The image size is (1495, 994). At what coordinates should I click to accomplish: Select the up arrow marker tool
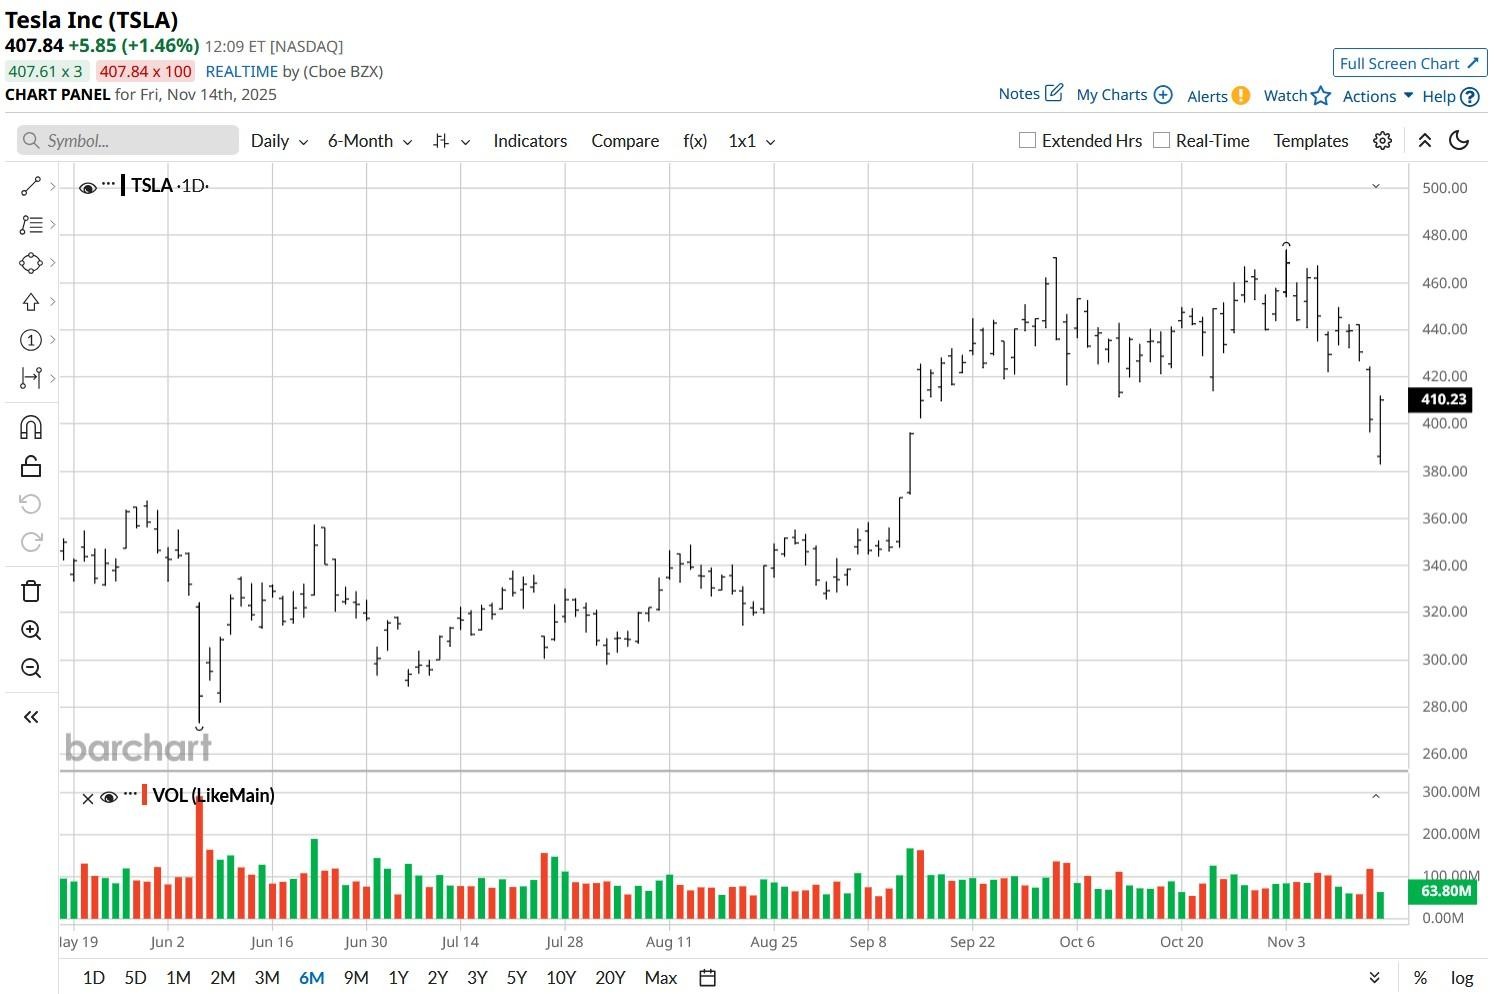(x=31, y=302)
